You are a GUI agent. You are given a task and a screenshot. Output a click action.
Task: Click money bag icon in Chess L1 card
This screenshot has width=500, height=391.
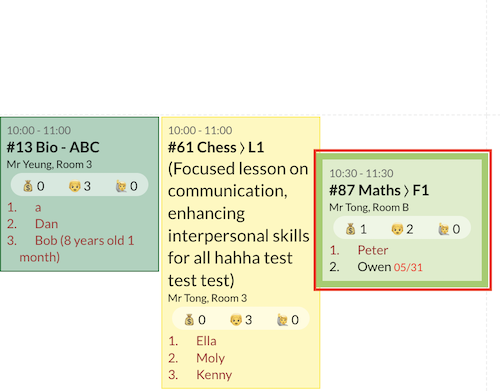189,320
